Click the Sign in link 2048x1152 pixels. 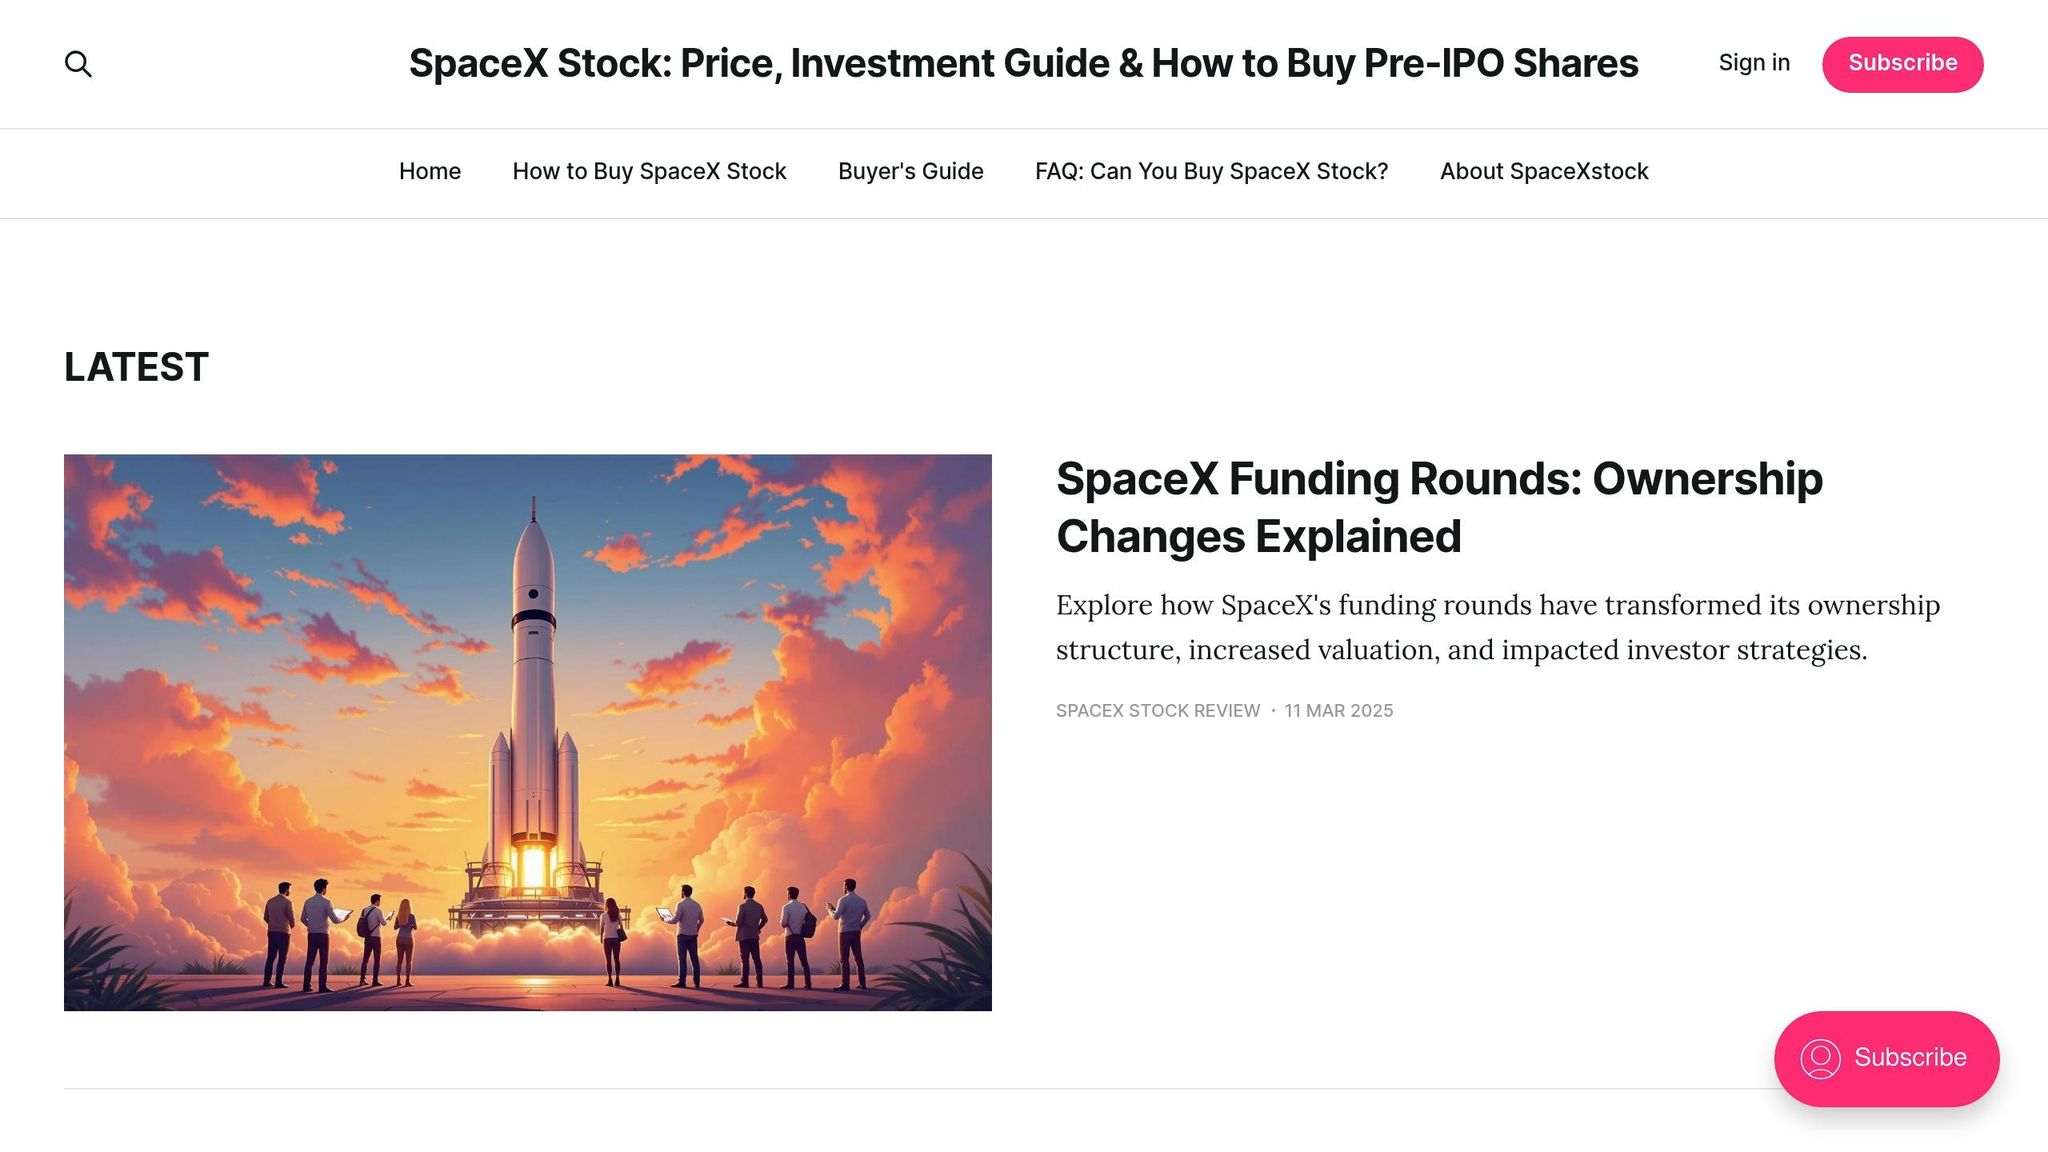coord(1754,62)
